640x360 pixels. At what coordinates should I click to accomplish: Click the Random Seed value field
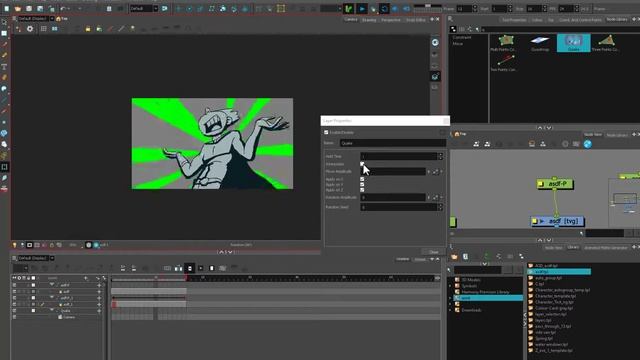(x=398, y=207)
